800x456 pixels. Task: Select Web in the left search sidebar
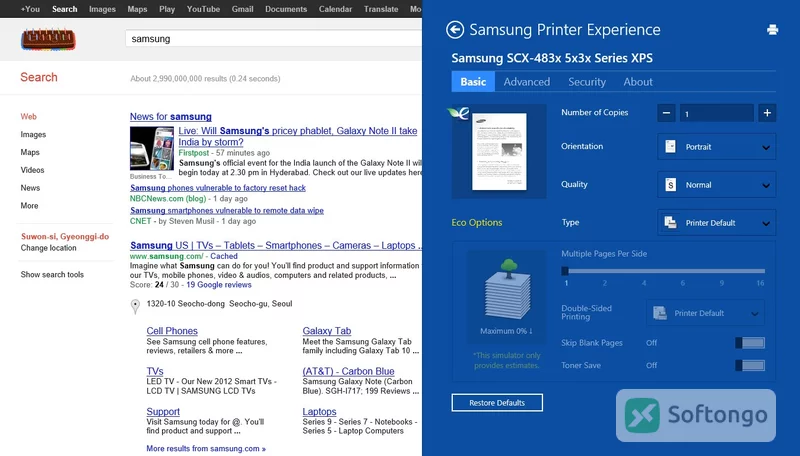tap(29, 116)
